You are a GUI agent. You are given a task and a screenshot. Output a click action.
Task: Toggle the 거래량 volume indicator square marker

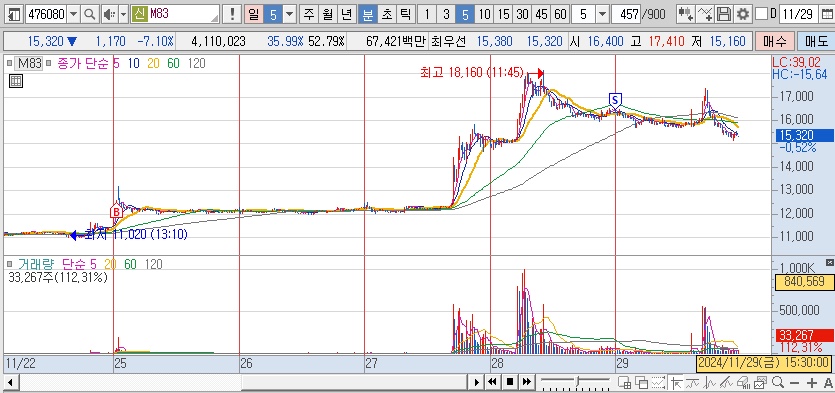click(x=9, y=264)
